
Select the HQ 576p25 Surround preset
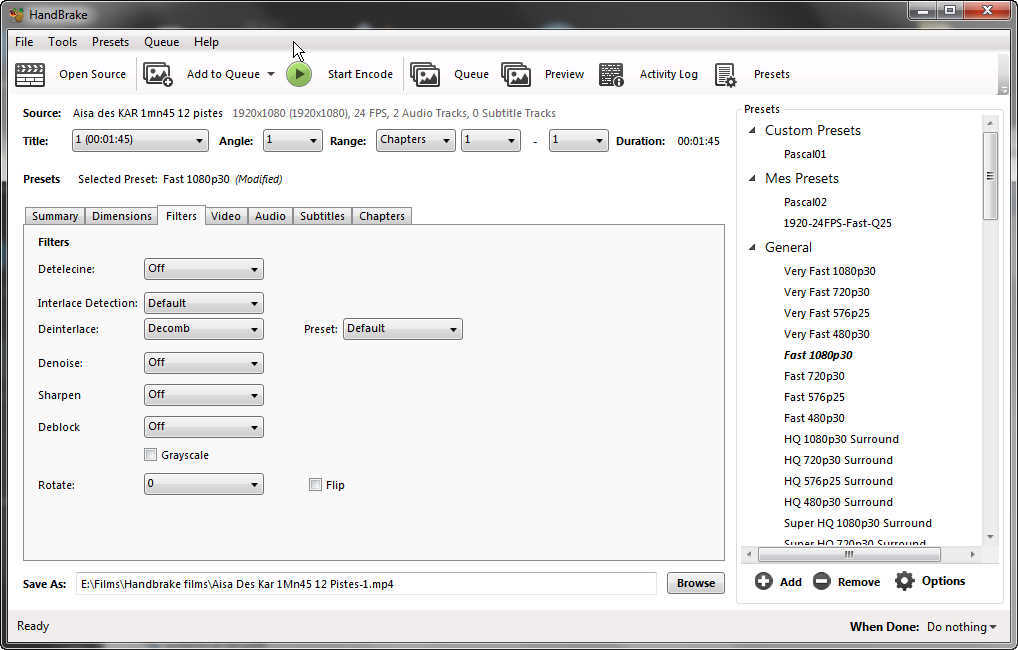pyautogui.click(x=838, y=481)
